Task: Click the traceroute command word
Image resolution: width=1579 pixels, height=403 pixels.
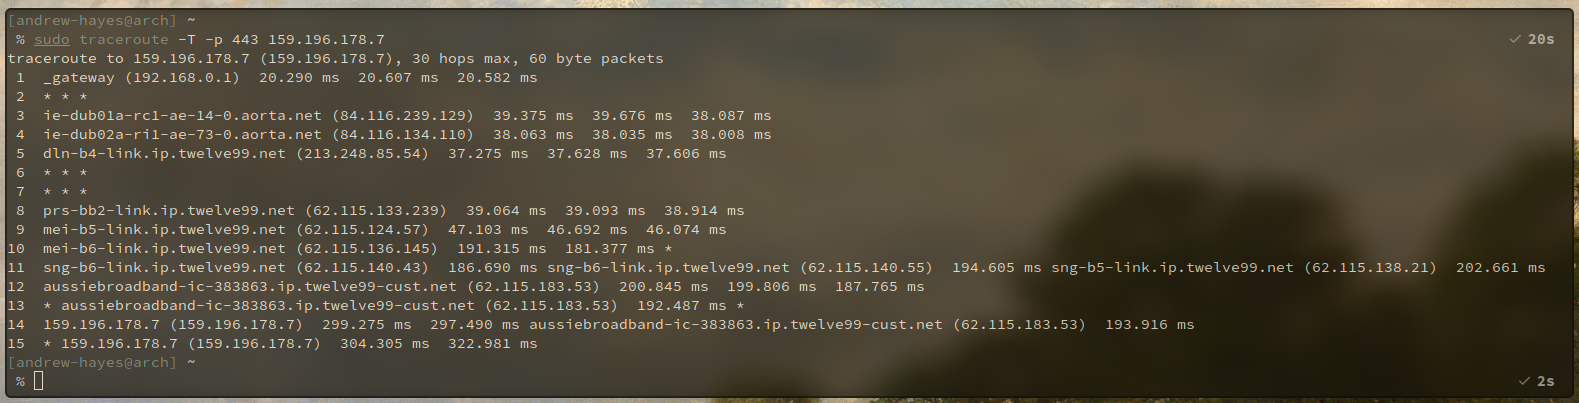Action: point(124,40)
